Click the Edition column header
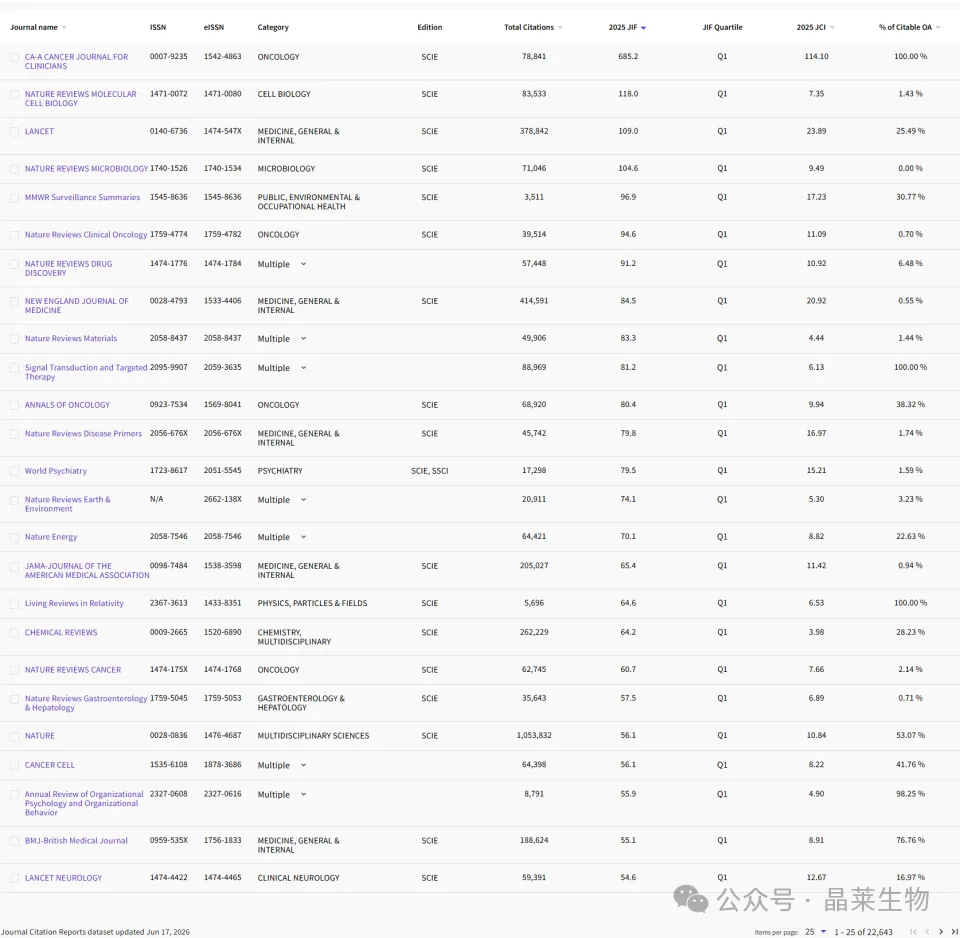Screen dimensions: 960x938 (430, 28)
